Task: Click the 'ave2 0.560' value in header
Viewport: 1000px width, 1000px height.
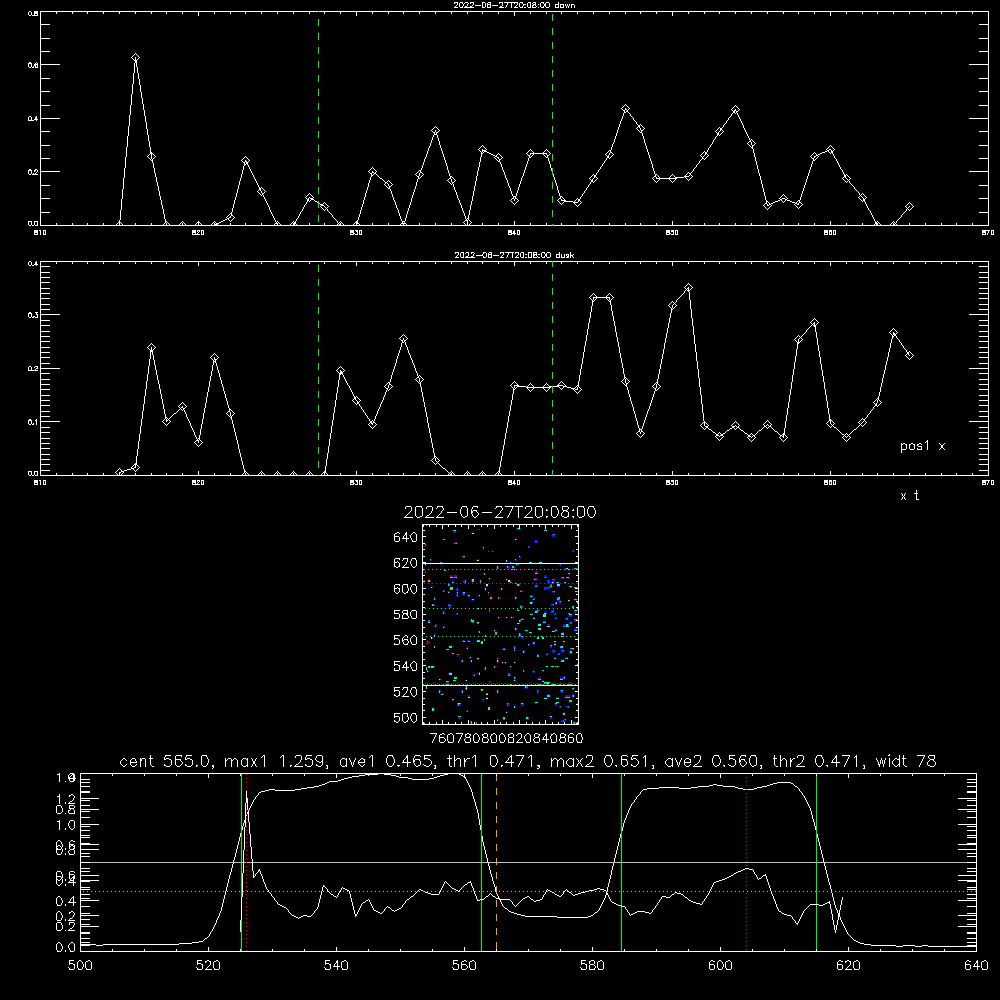Action: click(711, 761)
